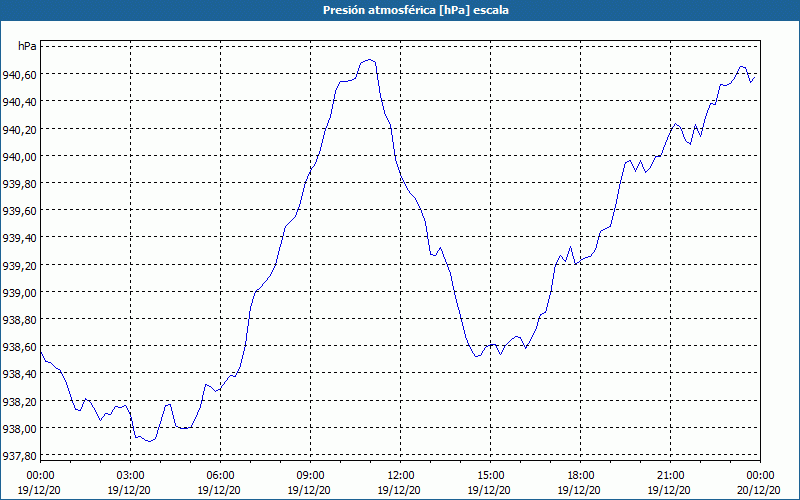Click the 12:00 time label

point(401,476)
